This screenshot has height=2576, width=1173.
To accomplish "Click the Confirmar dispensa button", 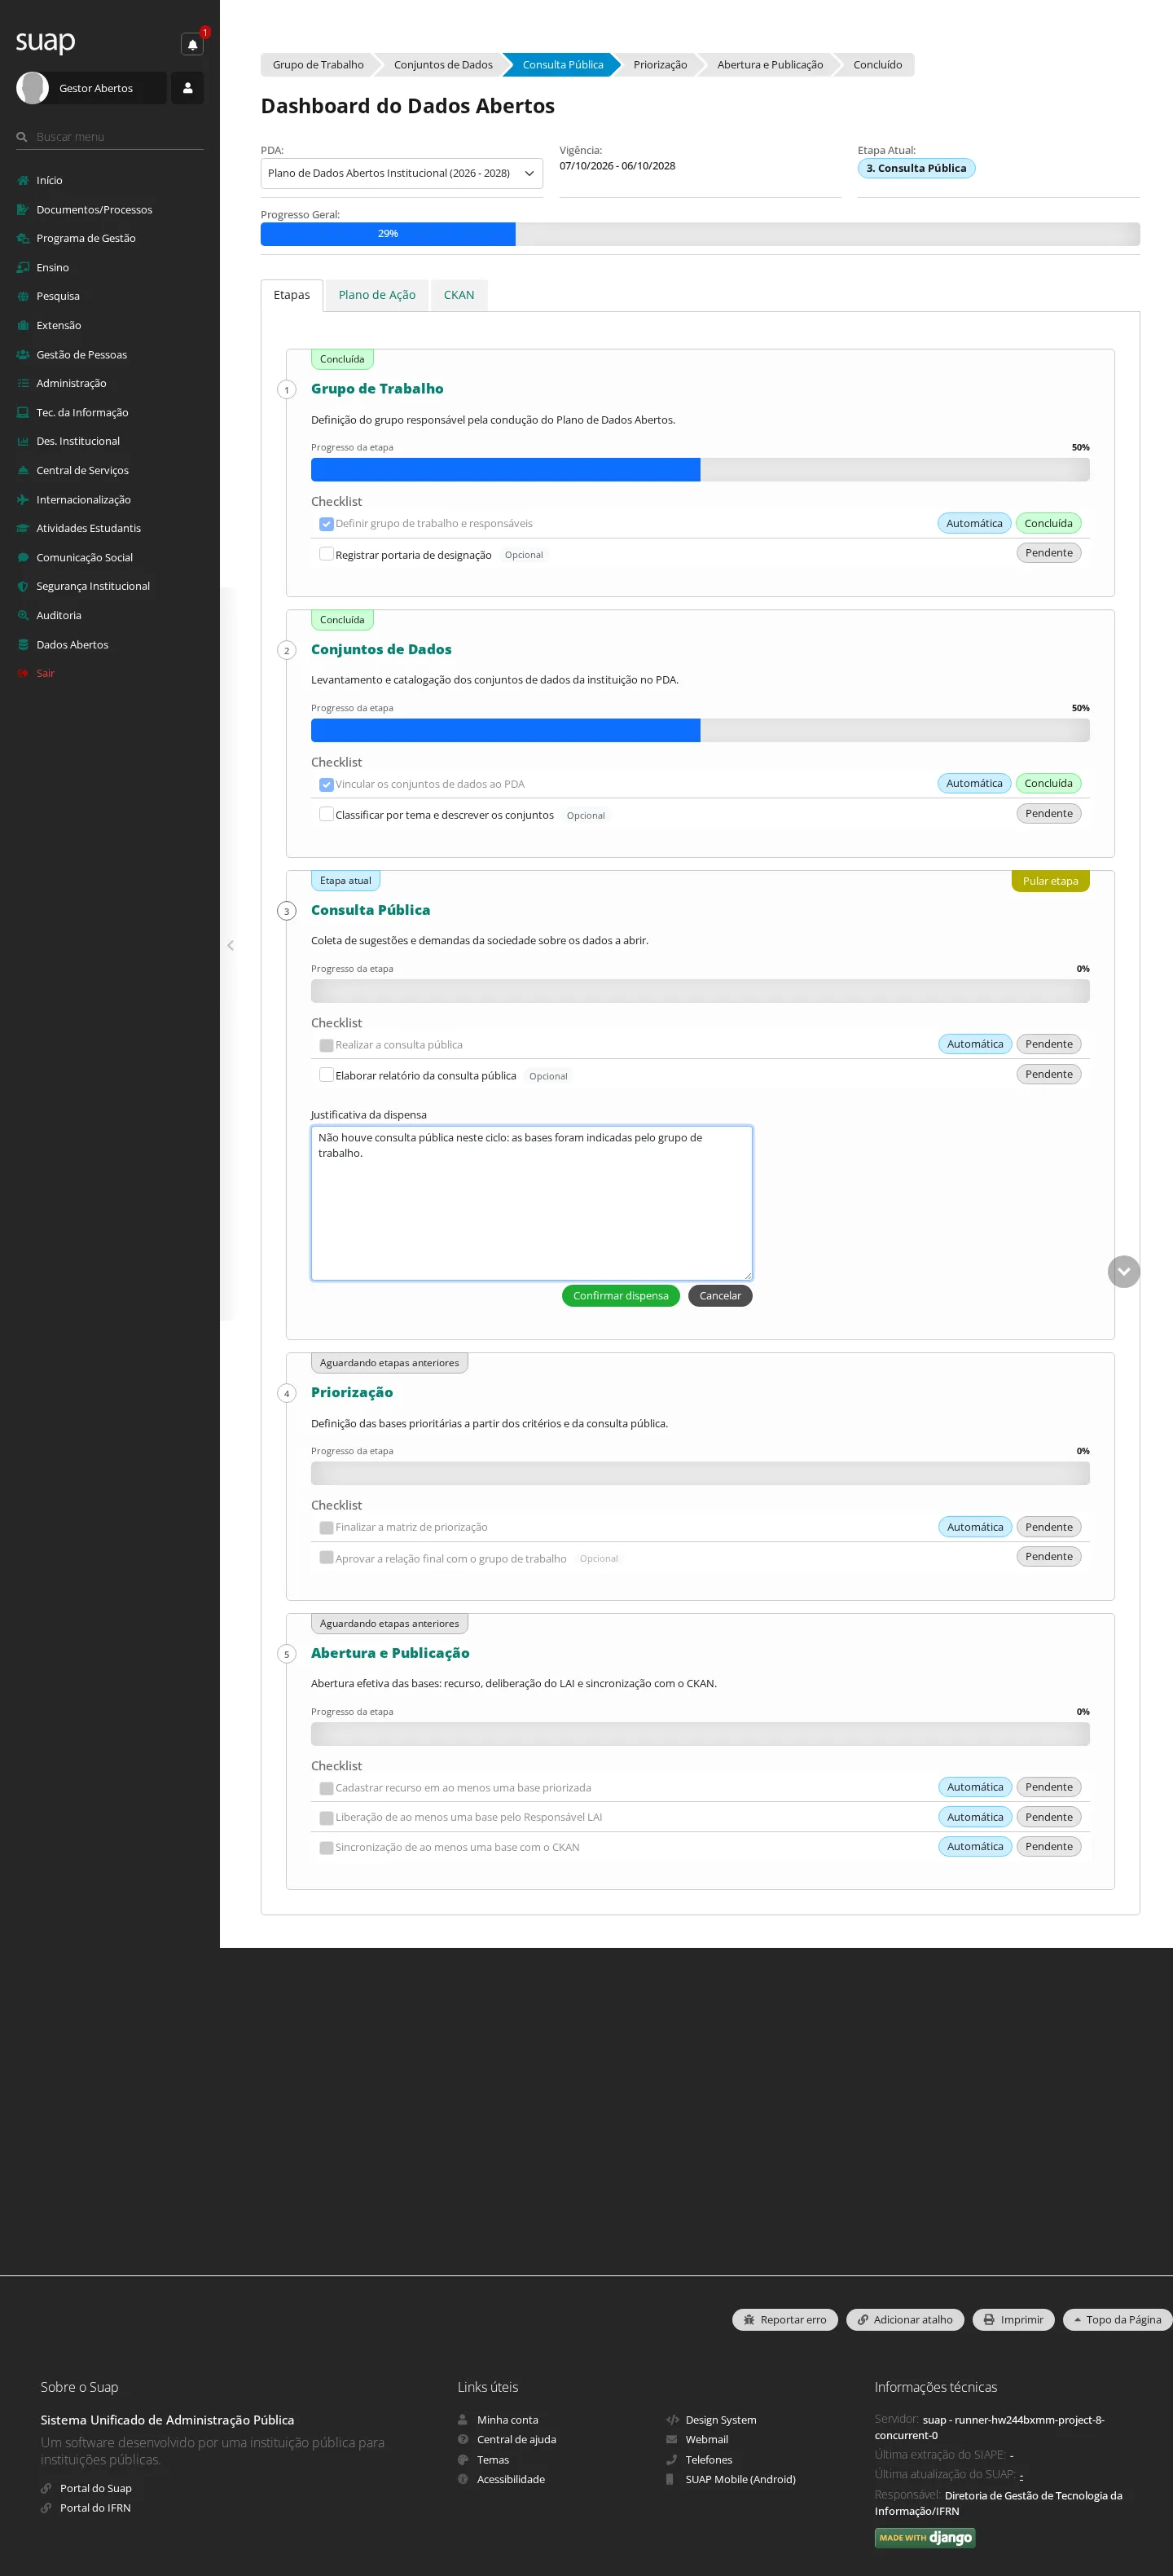I will (x=621, y=1296).
